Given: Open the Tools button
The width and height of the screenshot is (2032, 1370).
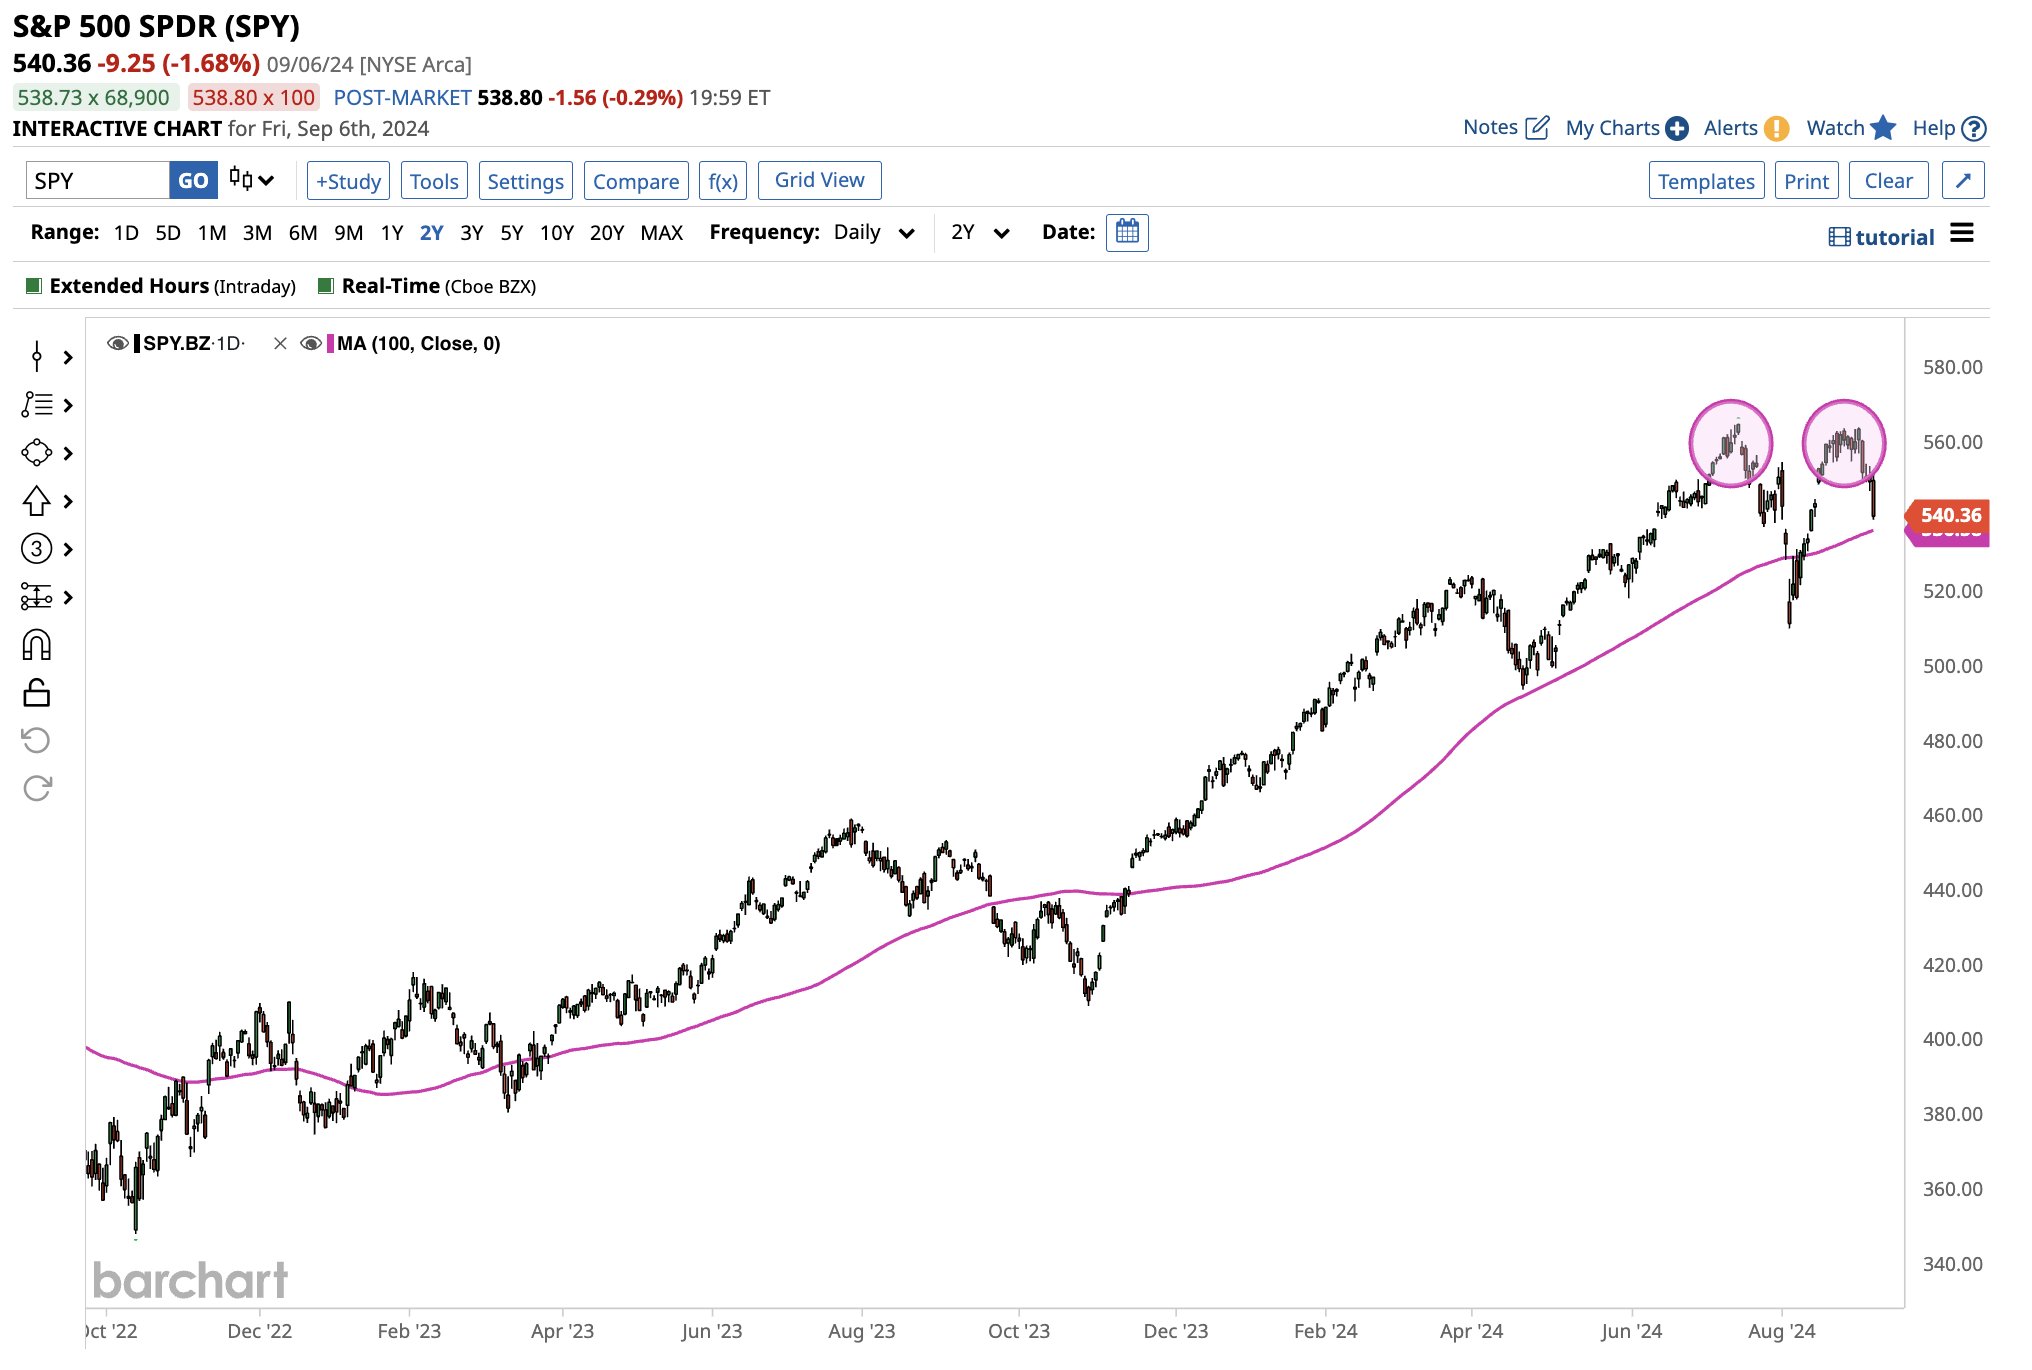Looking at the screenshot, I should [x=434, y=181].
